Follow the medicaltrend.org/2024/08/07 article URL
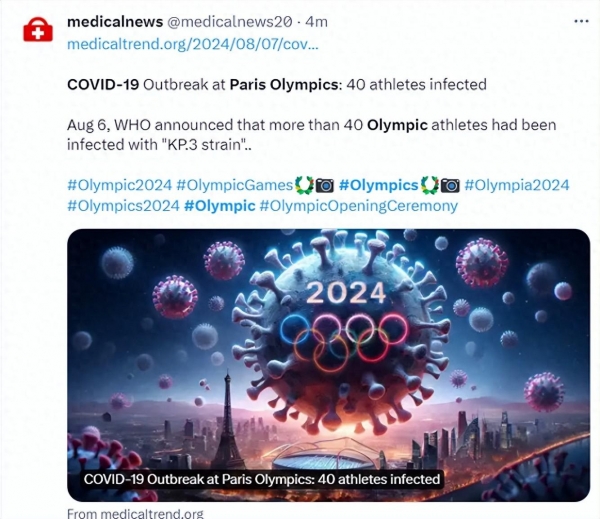 click(x=193, y=44)
